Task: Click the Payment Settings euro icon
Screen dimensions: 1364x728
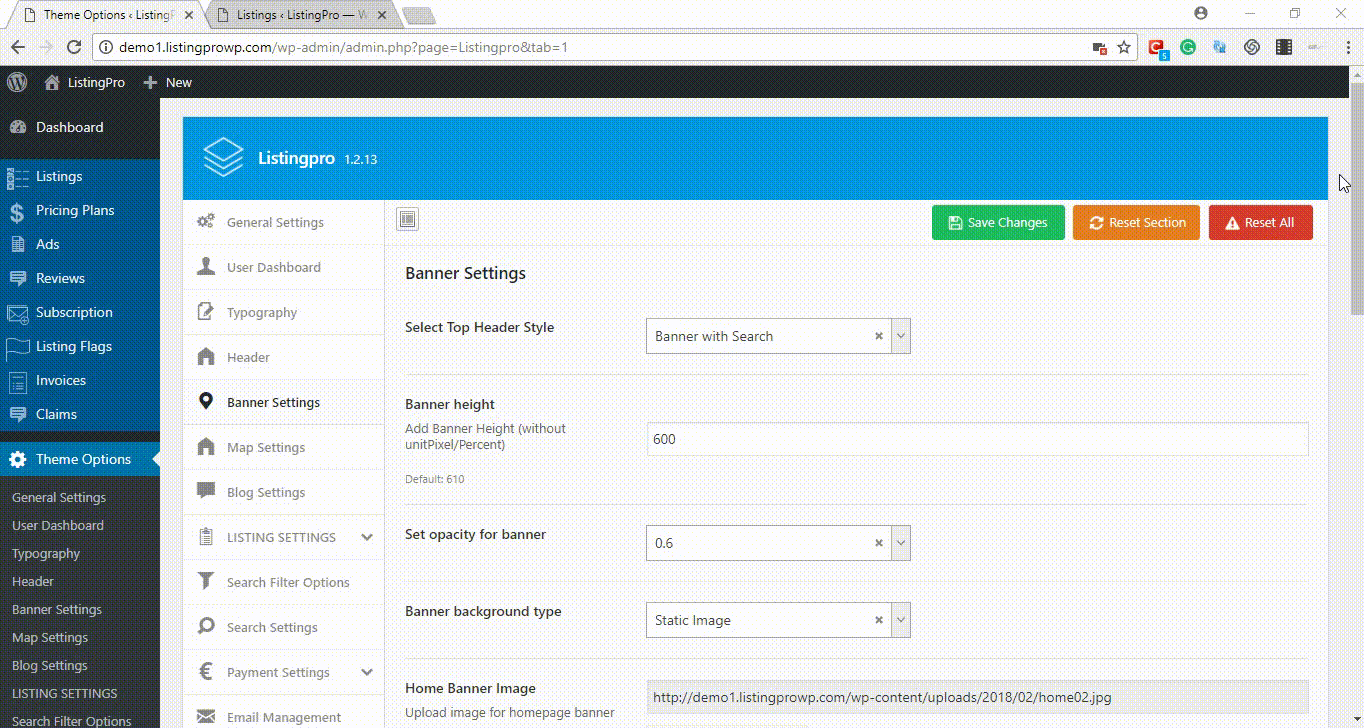Action: 206,671
